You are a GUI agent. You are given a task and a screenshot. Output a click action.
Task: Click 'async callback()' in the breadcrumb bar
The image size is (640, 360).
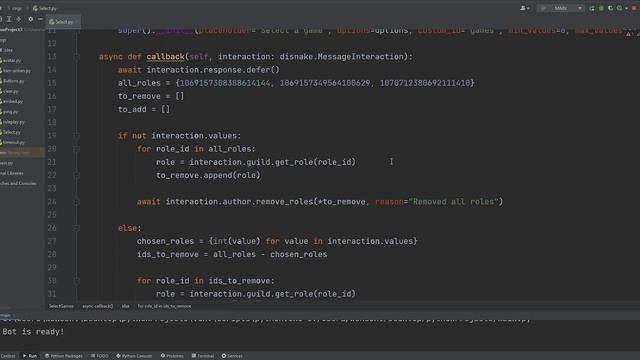[x=97, y=306]
